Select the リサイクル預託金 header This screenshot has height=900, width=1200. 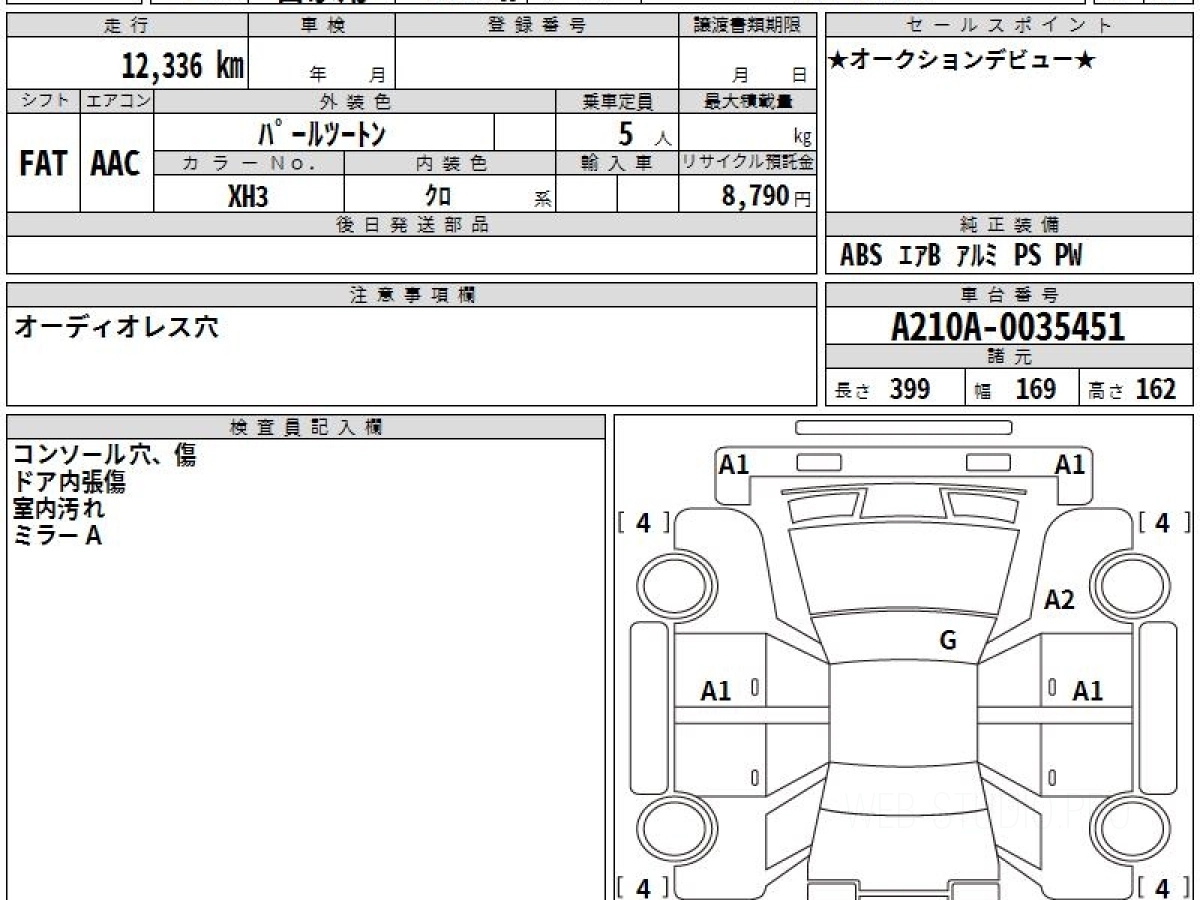coord(747,163)
